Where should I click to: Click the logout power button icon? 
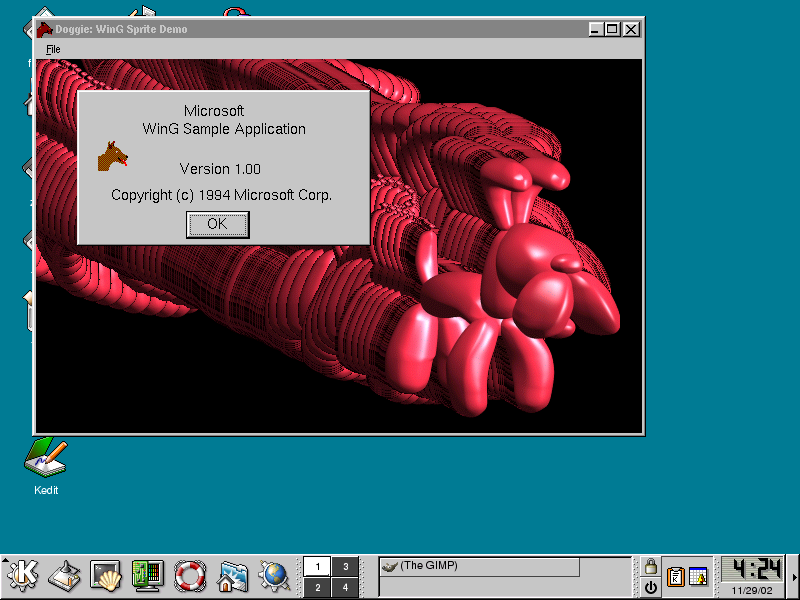[x=650, y=587]
